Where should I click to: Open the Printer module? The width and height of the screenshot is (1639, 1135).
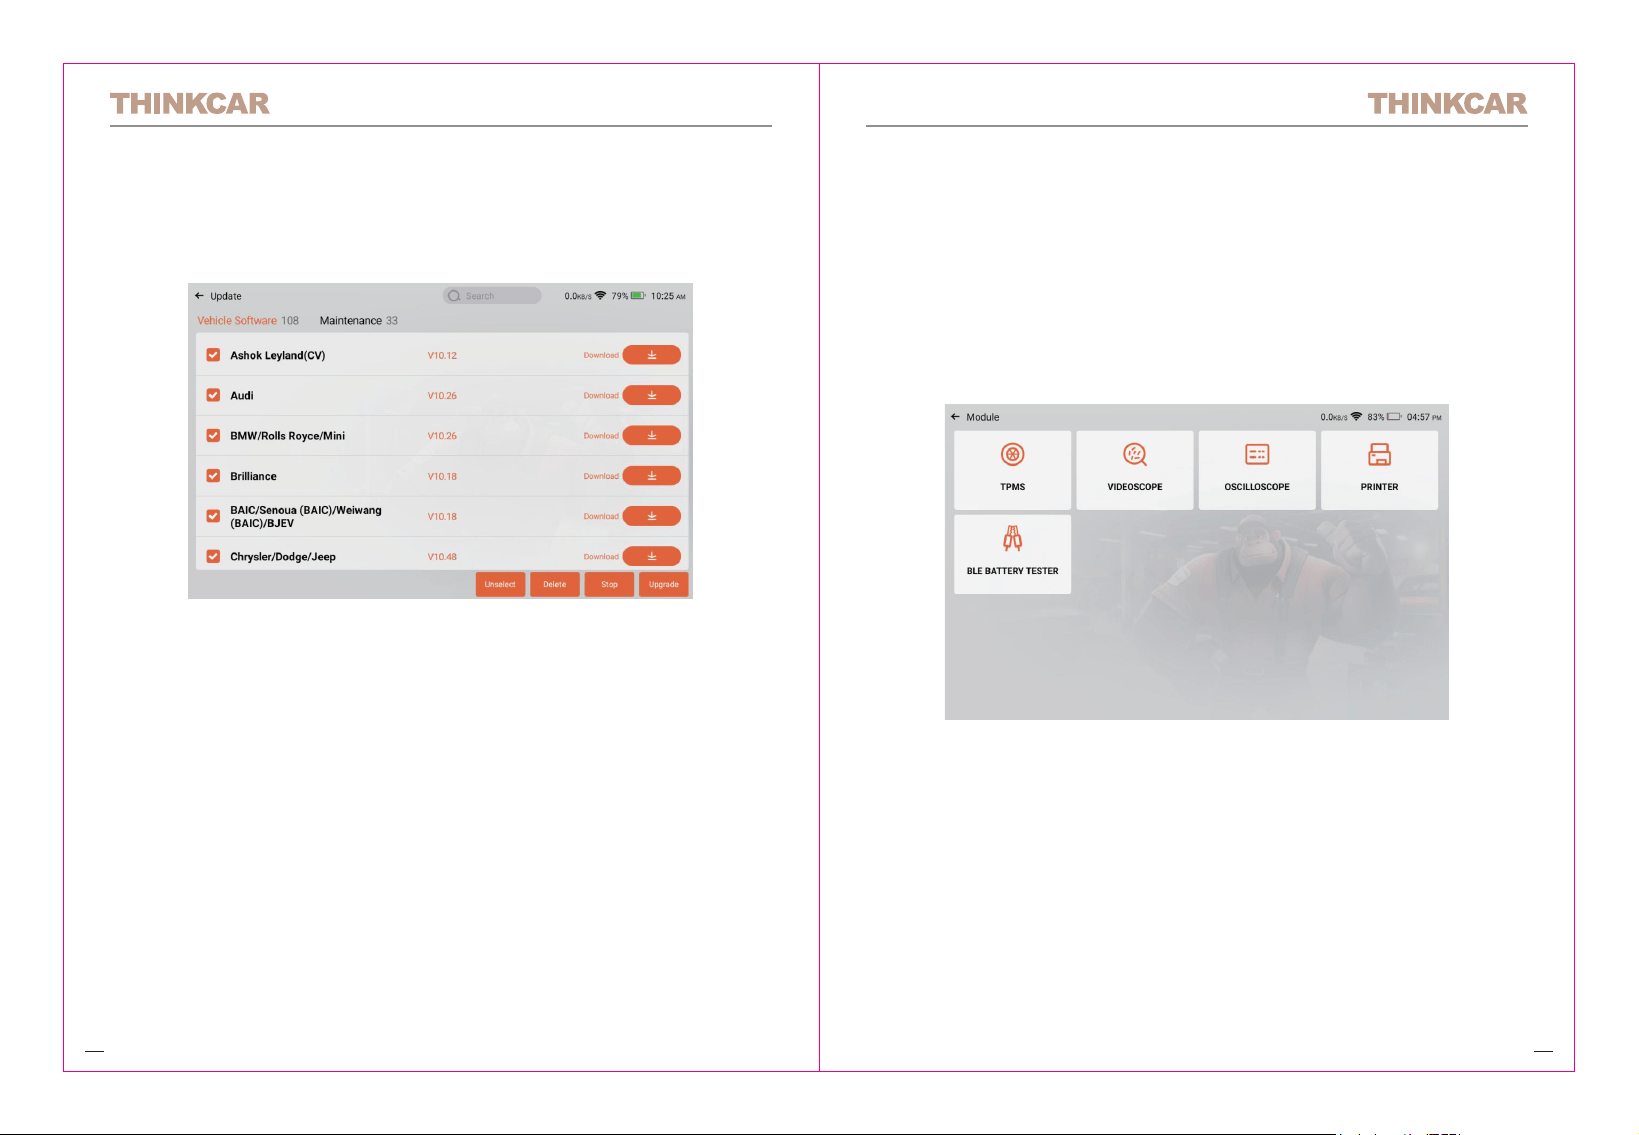pyautogui.click(x=1379, y=470)
